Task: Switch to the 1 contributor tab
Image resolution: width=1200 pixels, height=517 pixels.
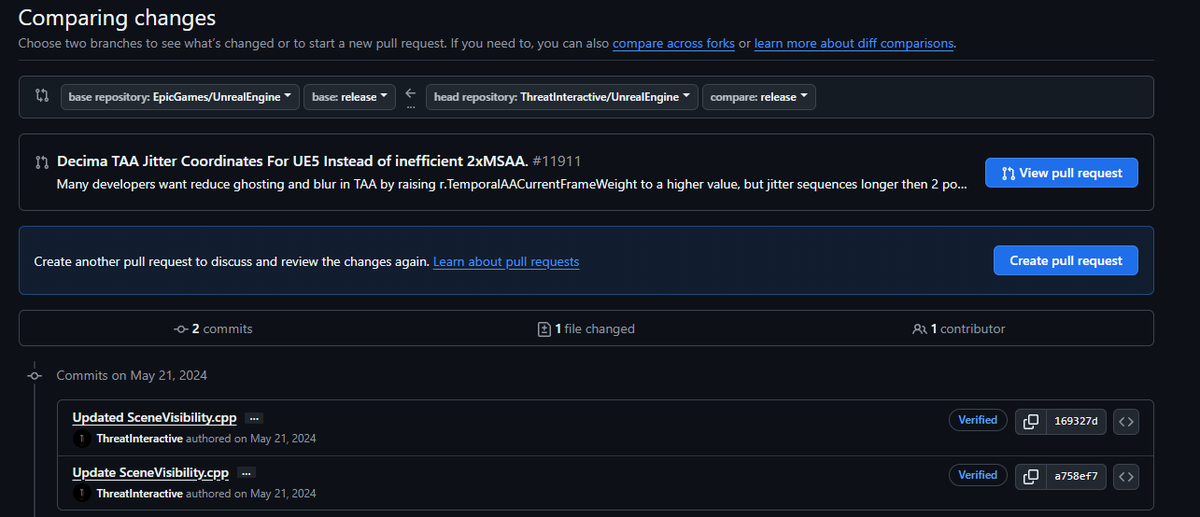Action: click(x=959, y=328)
